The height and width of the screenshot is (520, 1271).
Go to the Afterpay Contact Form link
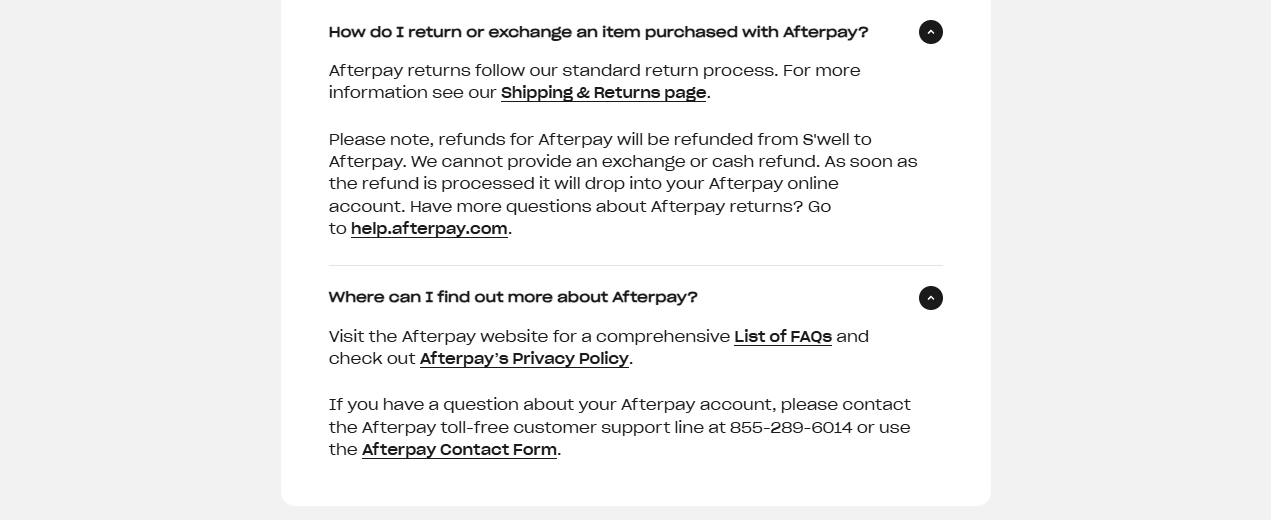pyautogui.click(x=459, y=450)
